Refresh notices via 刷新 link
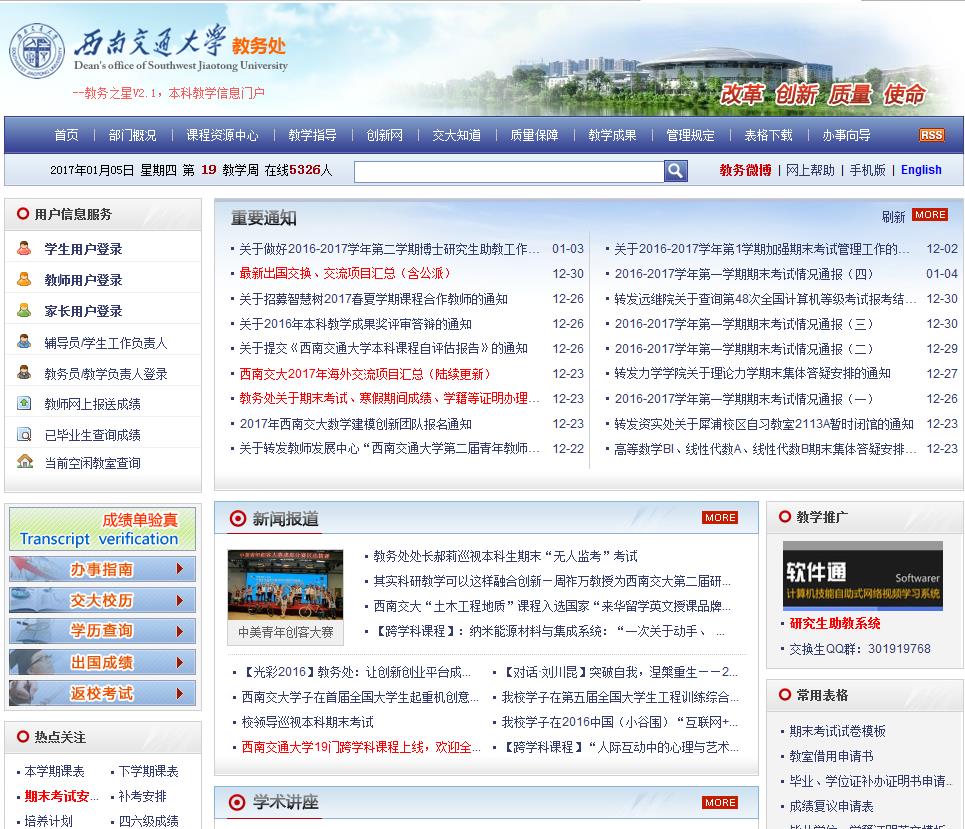 (893, 217)
